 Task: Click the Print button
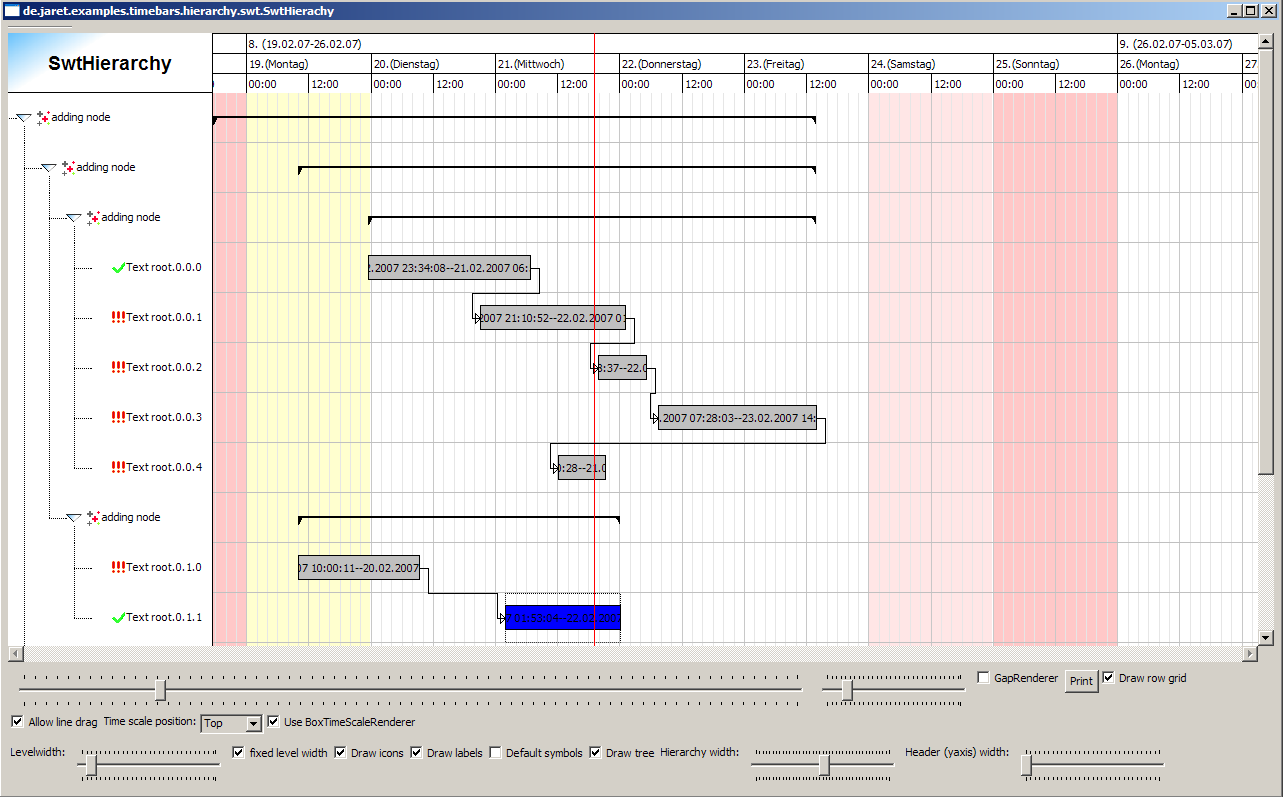[1081, 681]
